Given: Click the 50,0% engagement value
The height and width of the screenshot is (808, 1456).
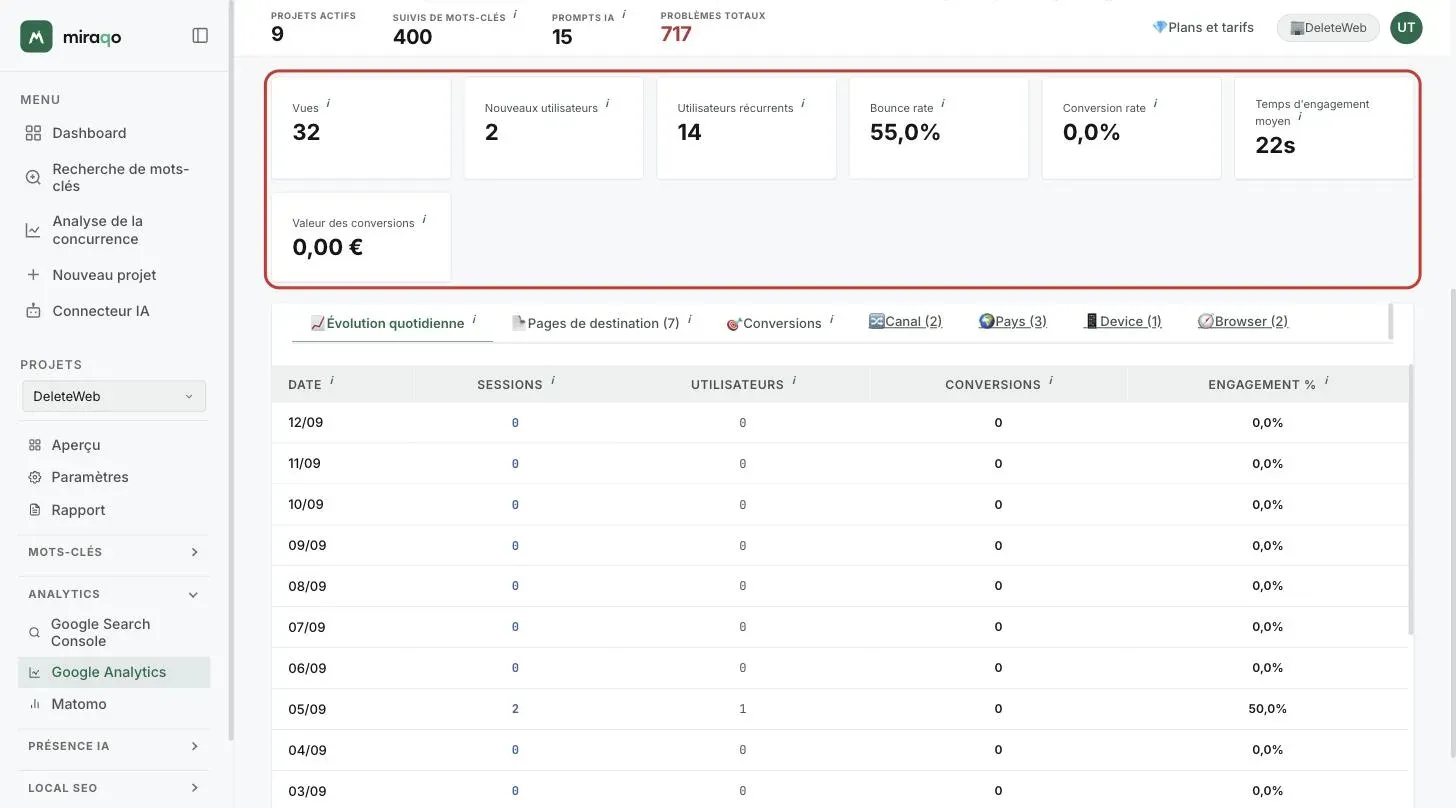Looking at the screenshot, I should [x=1268, y=709].
